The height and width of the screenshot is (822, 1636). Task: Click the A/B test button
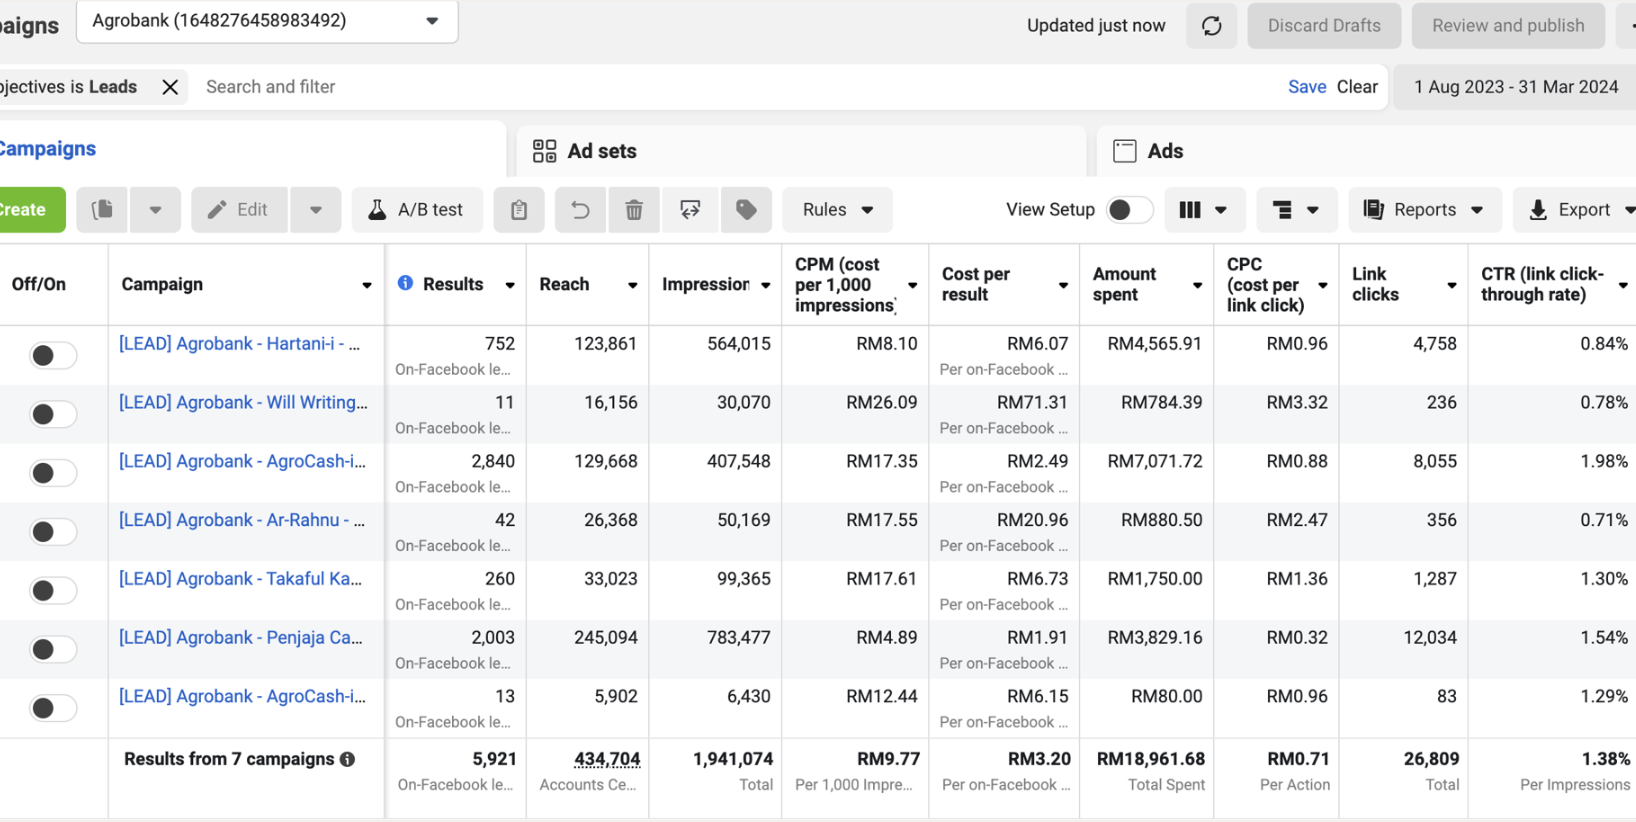tap(417, 210)
